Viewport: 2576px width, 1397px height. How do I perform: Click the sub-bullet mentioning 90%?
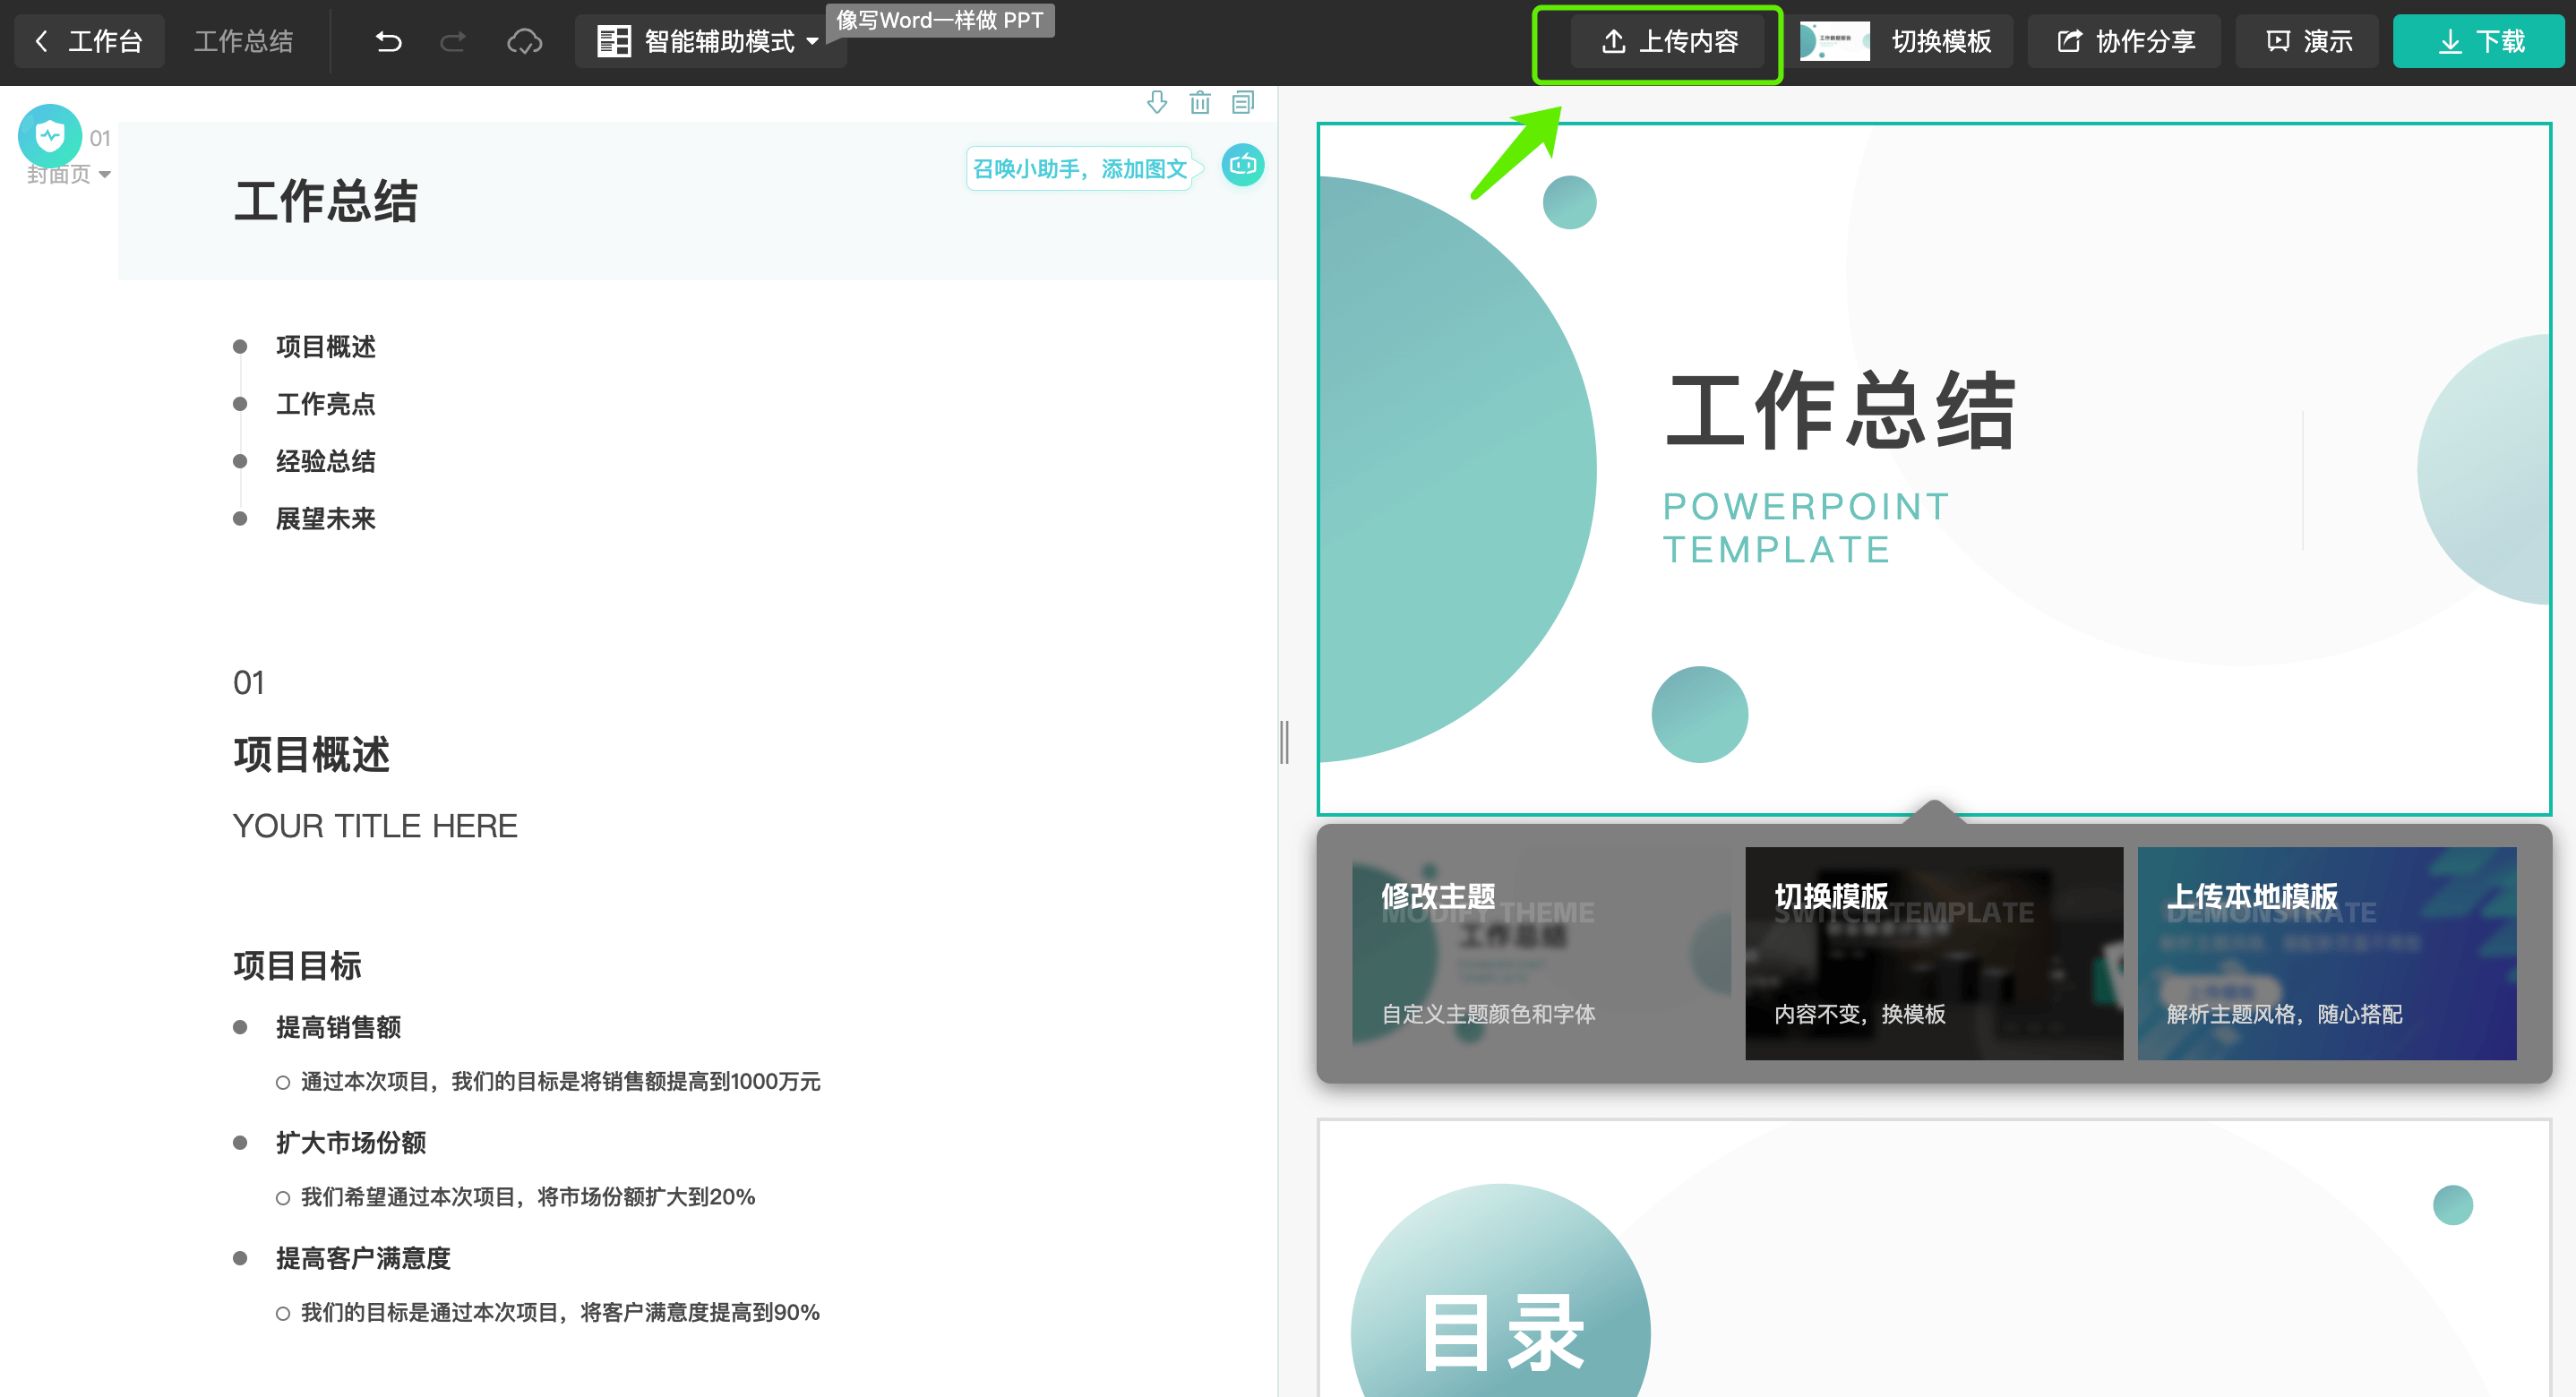pyautogui.click(x=560, y=1312)
